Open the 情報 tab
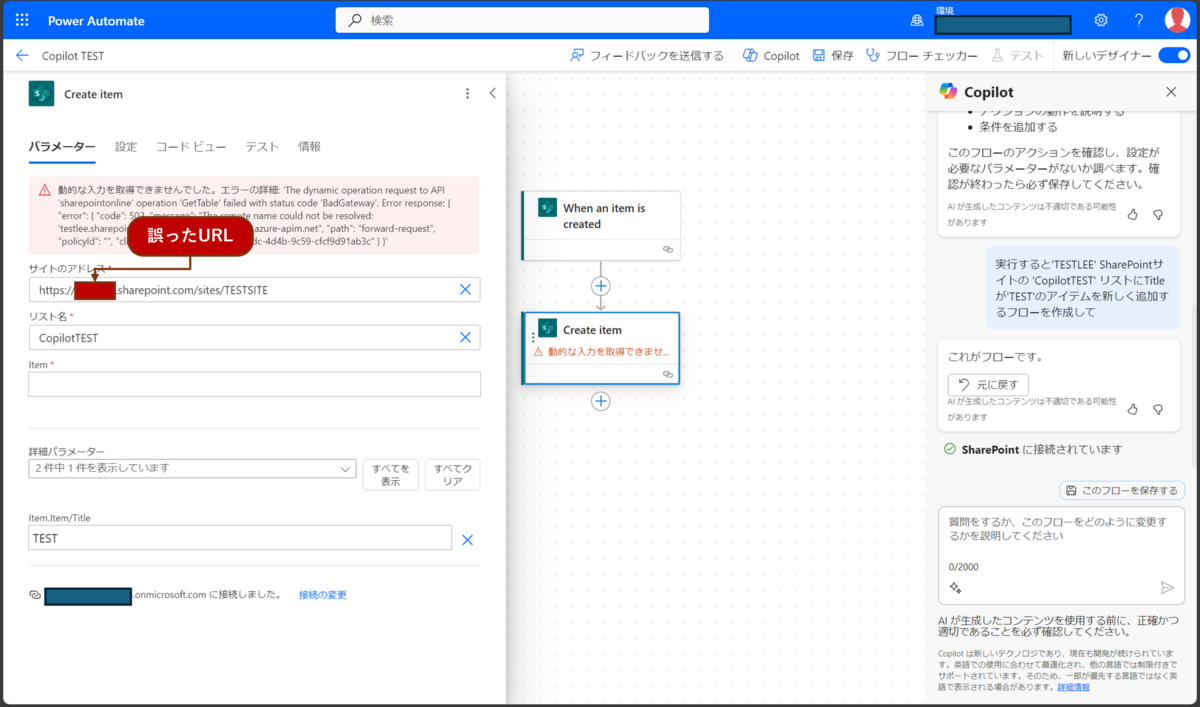The width and height of the screenshot is (1200, 707). (309, 147)
